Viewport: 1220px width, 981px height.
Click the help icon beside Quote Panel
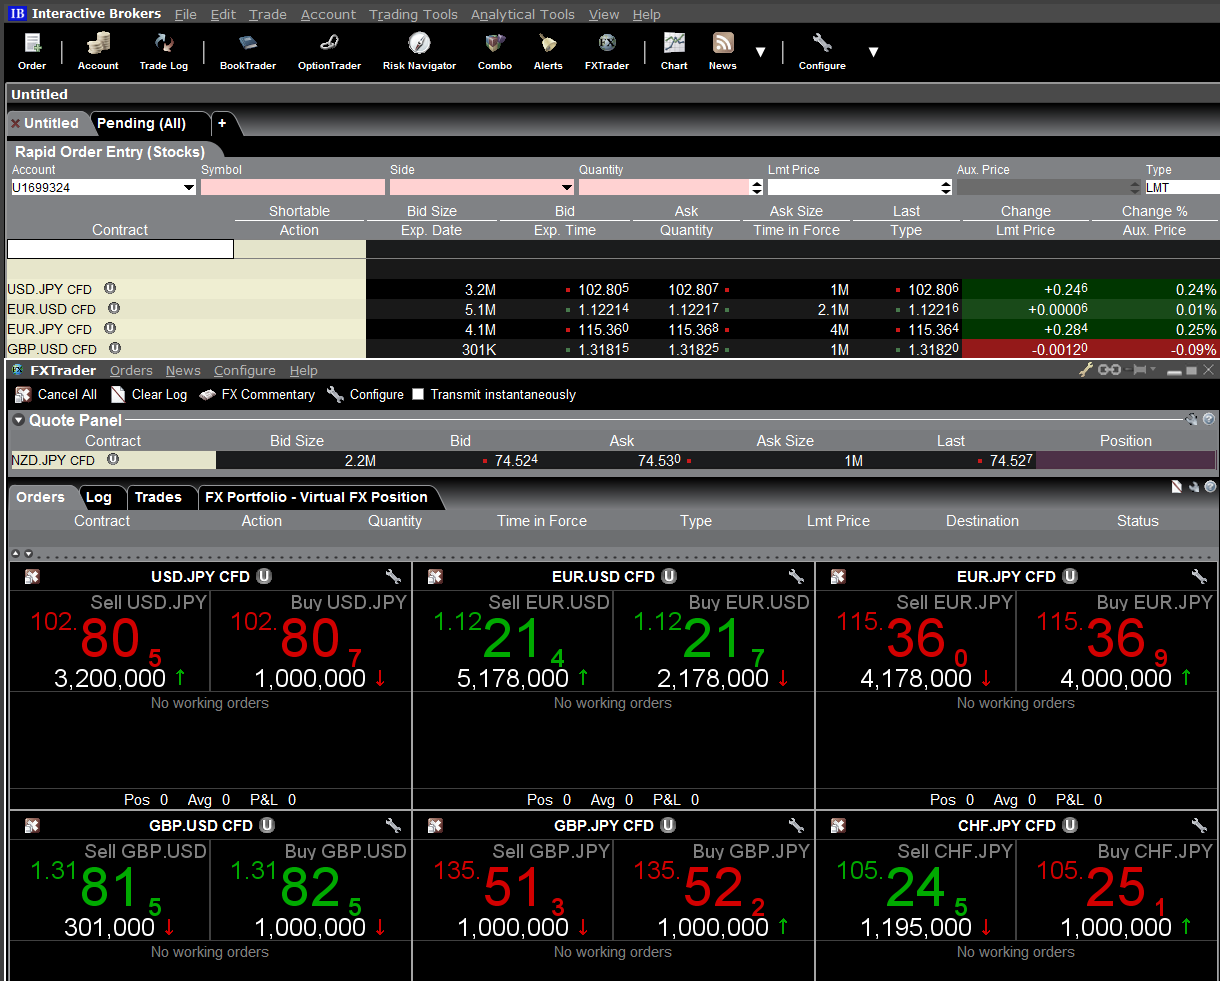click(x=1209, y=420)
